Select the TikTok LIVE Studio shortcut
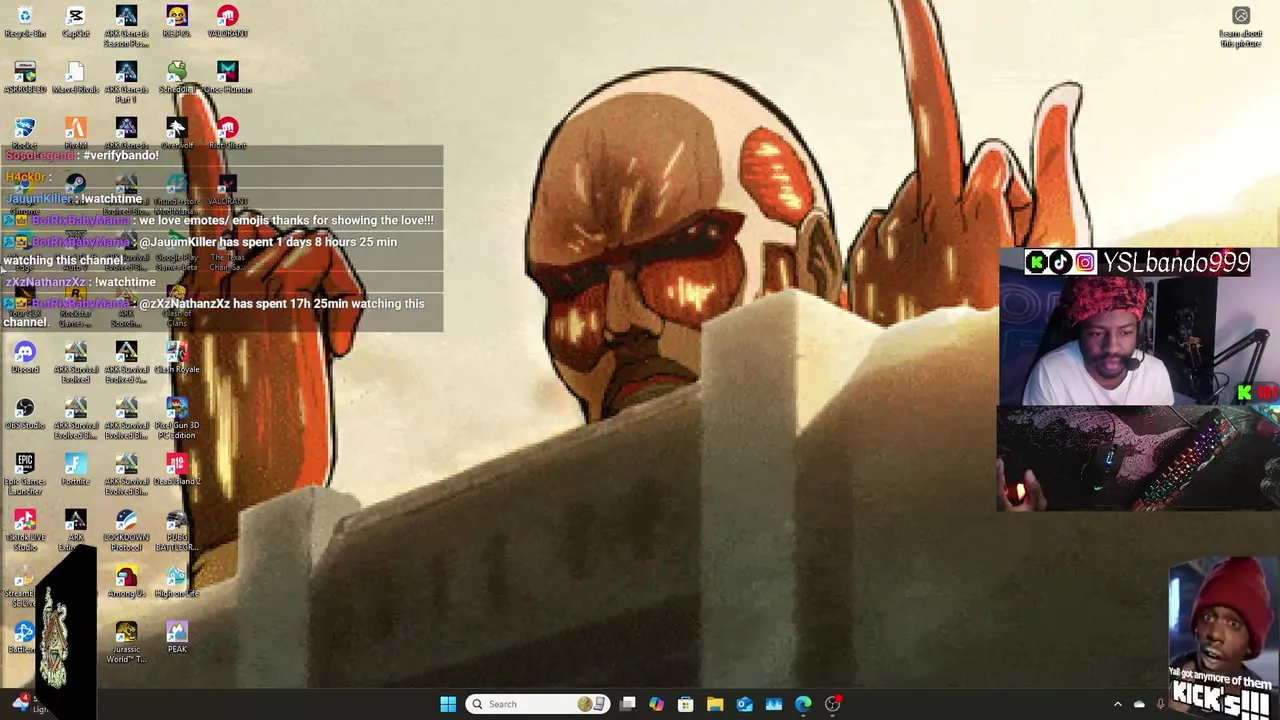Image resolution: width=1280 pixels, height=720 pixels. (25, 530)
